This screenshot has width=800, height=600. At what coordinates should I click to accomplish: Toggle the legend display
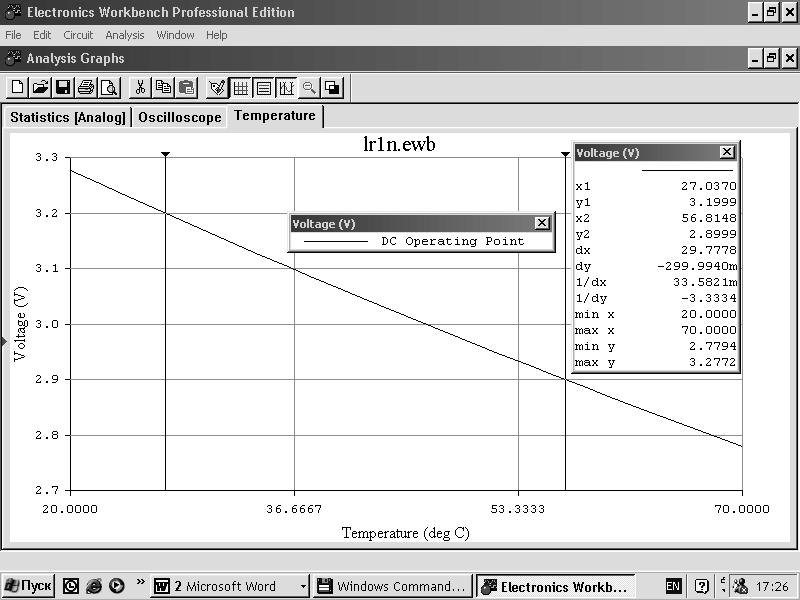pyautogui.click(x=263, y=88)
